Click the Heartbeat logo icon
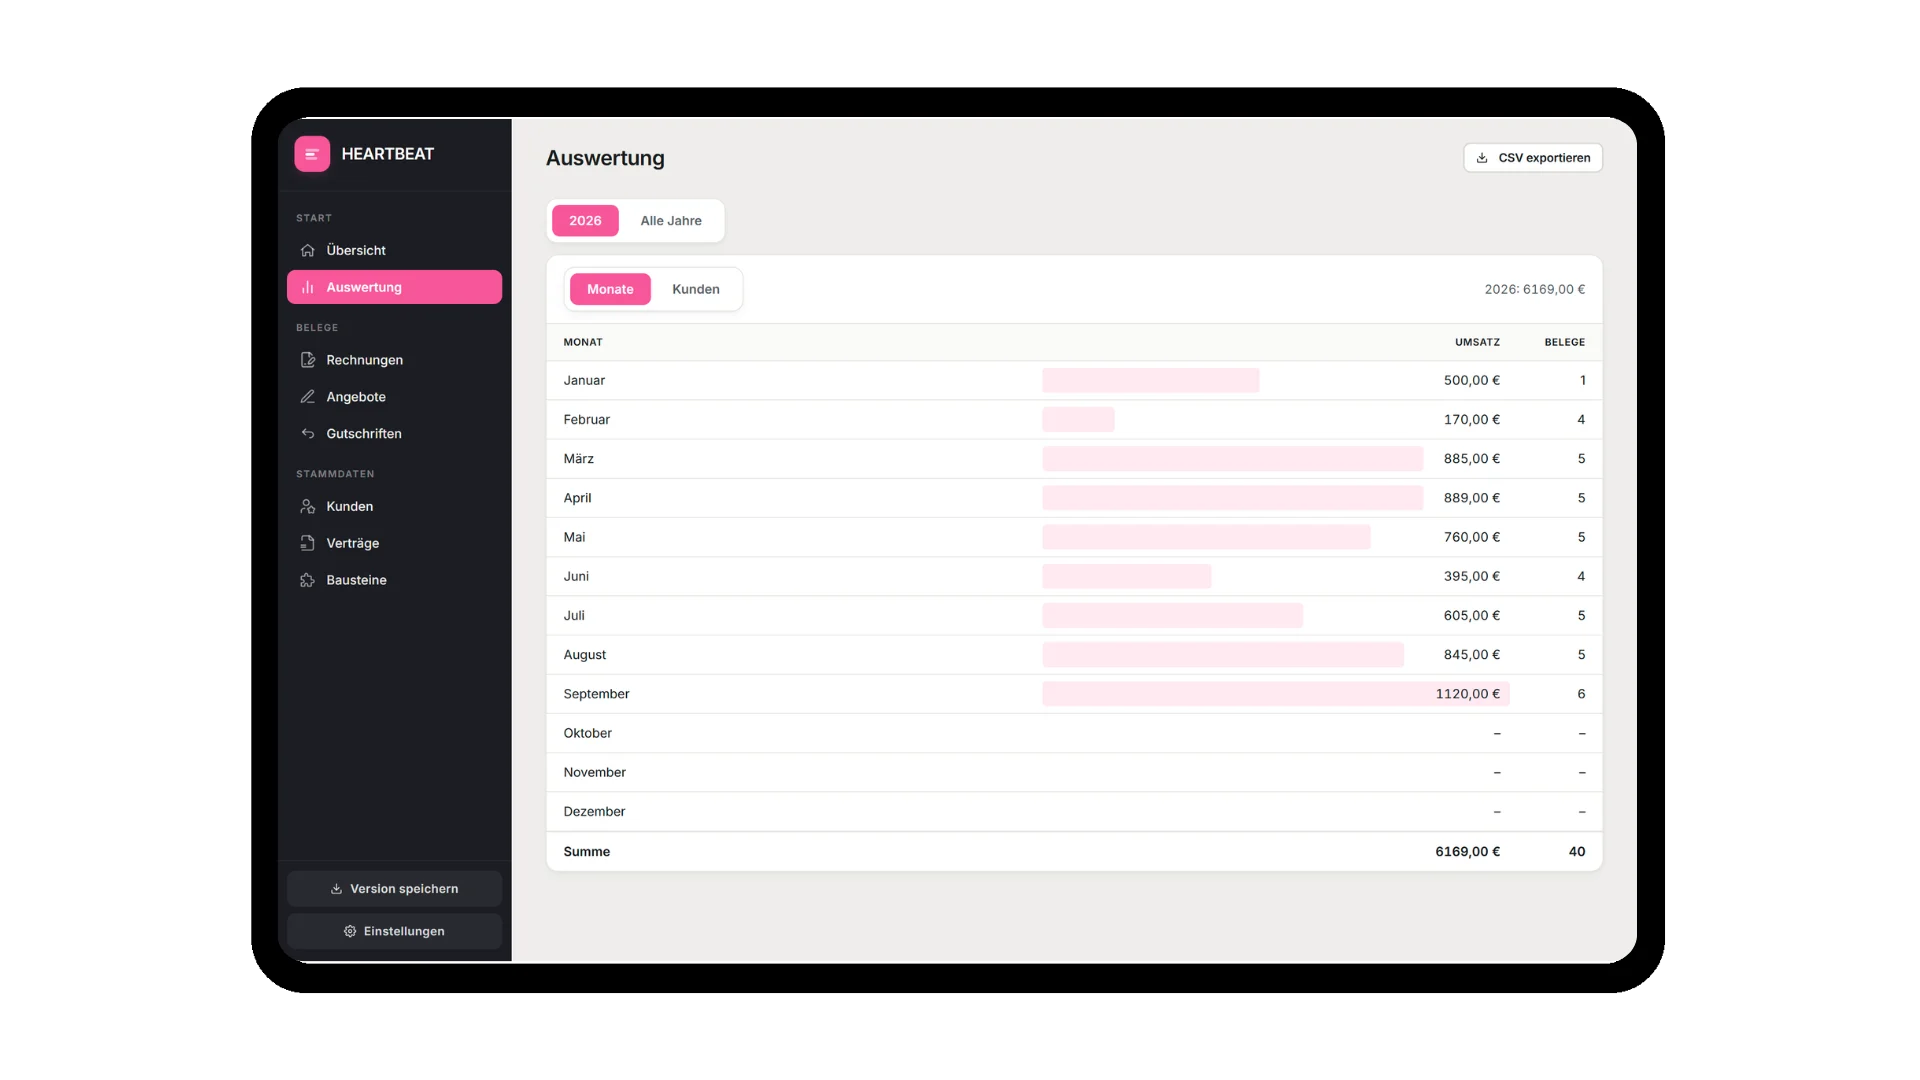Screen dimensions: 1920x1080 click(x=312, y=154)
